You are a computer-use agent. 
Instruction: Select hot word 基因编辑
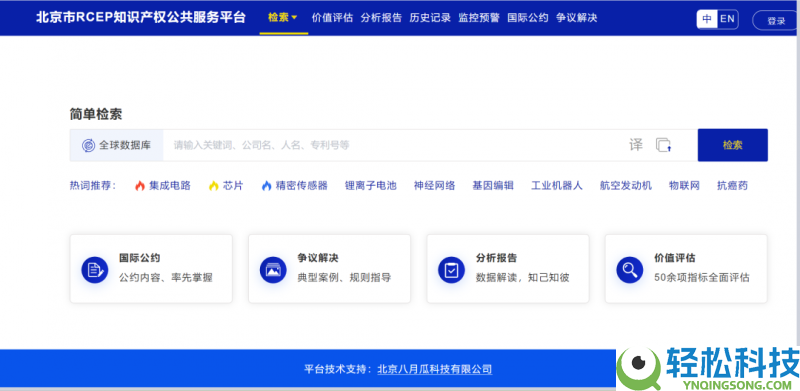point(493,186)
